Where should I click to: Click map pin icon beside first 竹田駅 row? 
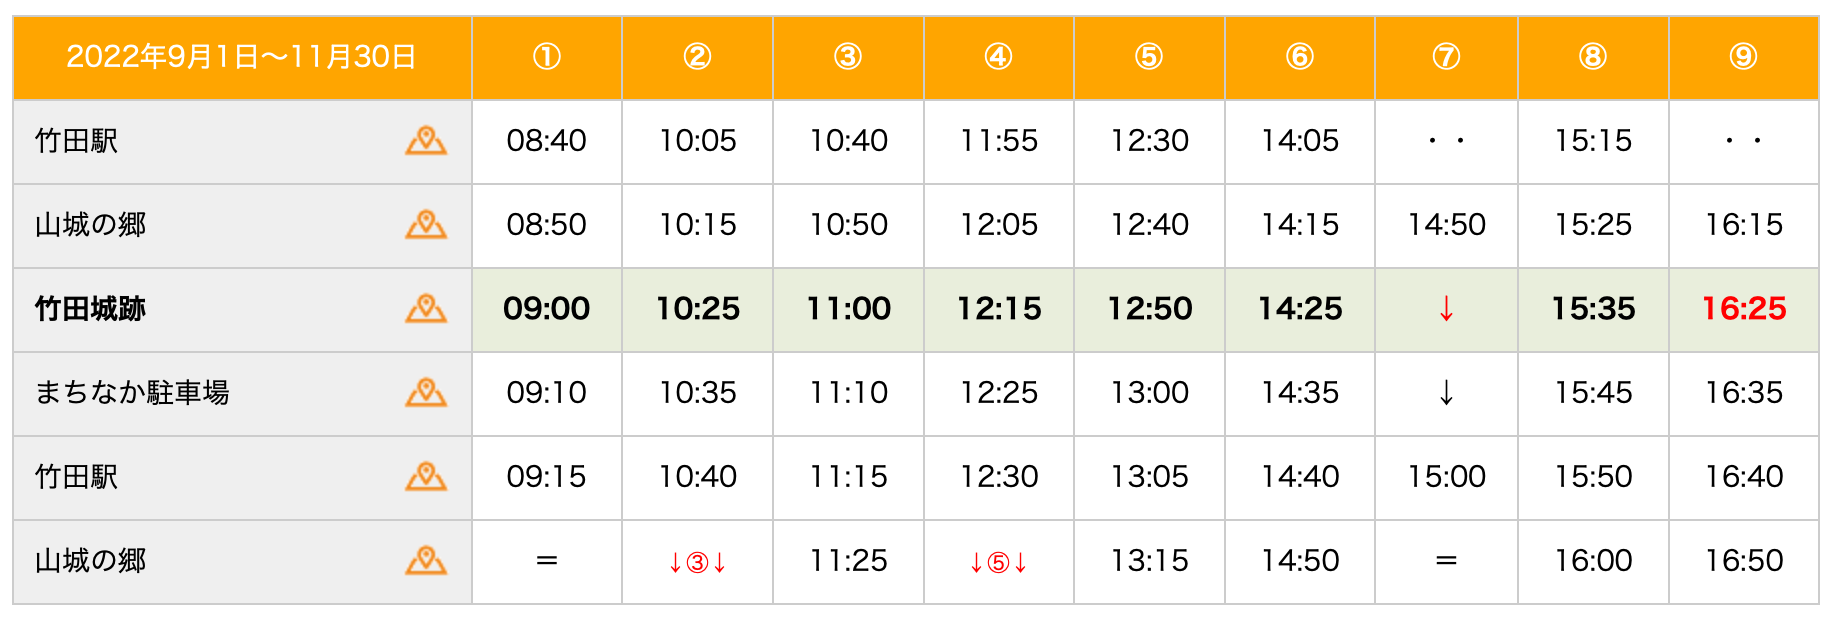(x=426, y=141)
